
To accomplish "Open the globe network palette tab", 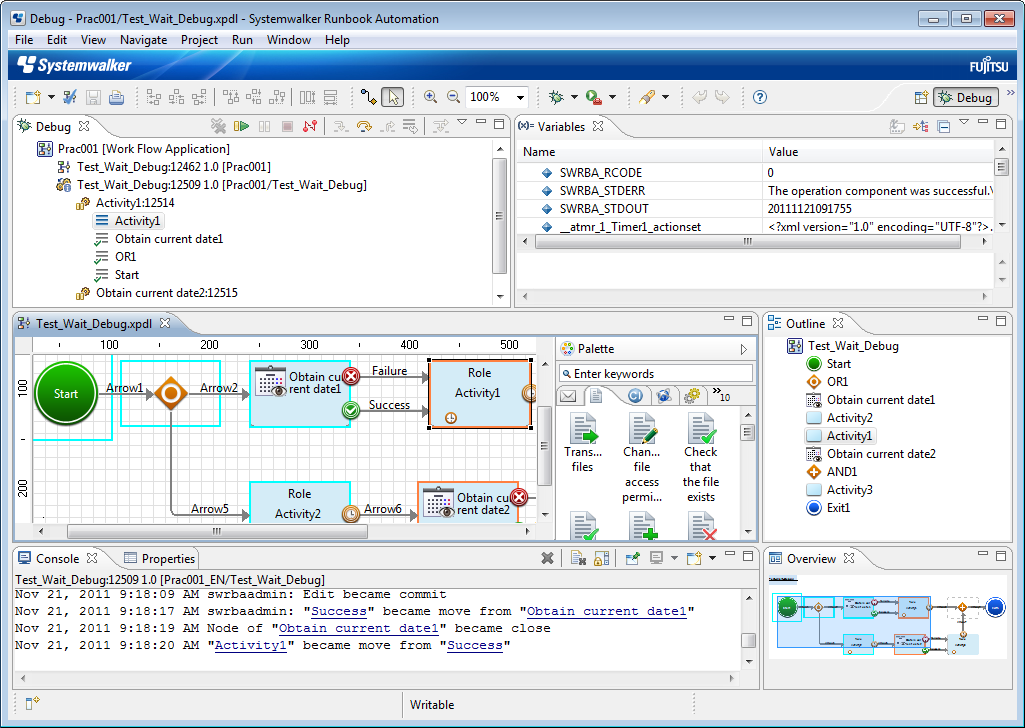I will pyautogui.click(x=664, y=396).
